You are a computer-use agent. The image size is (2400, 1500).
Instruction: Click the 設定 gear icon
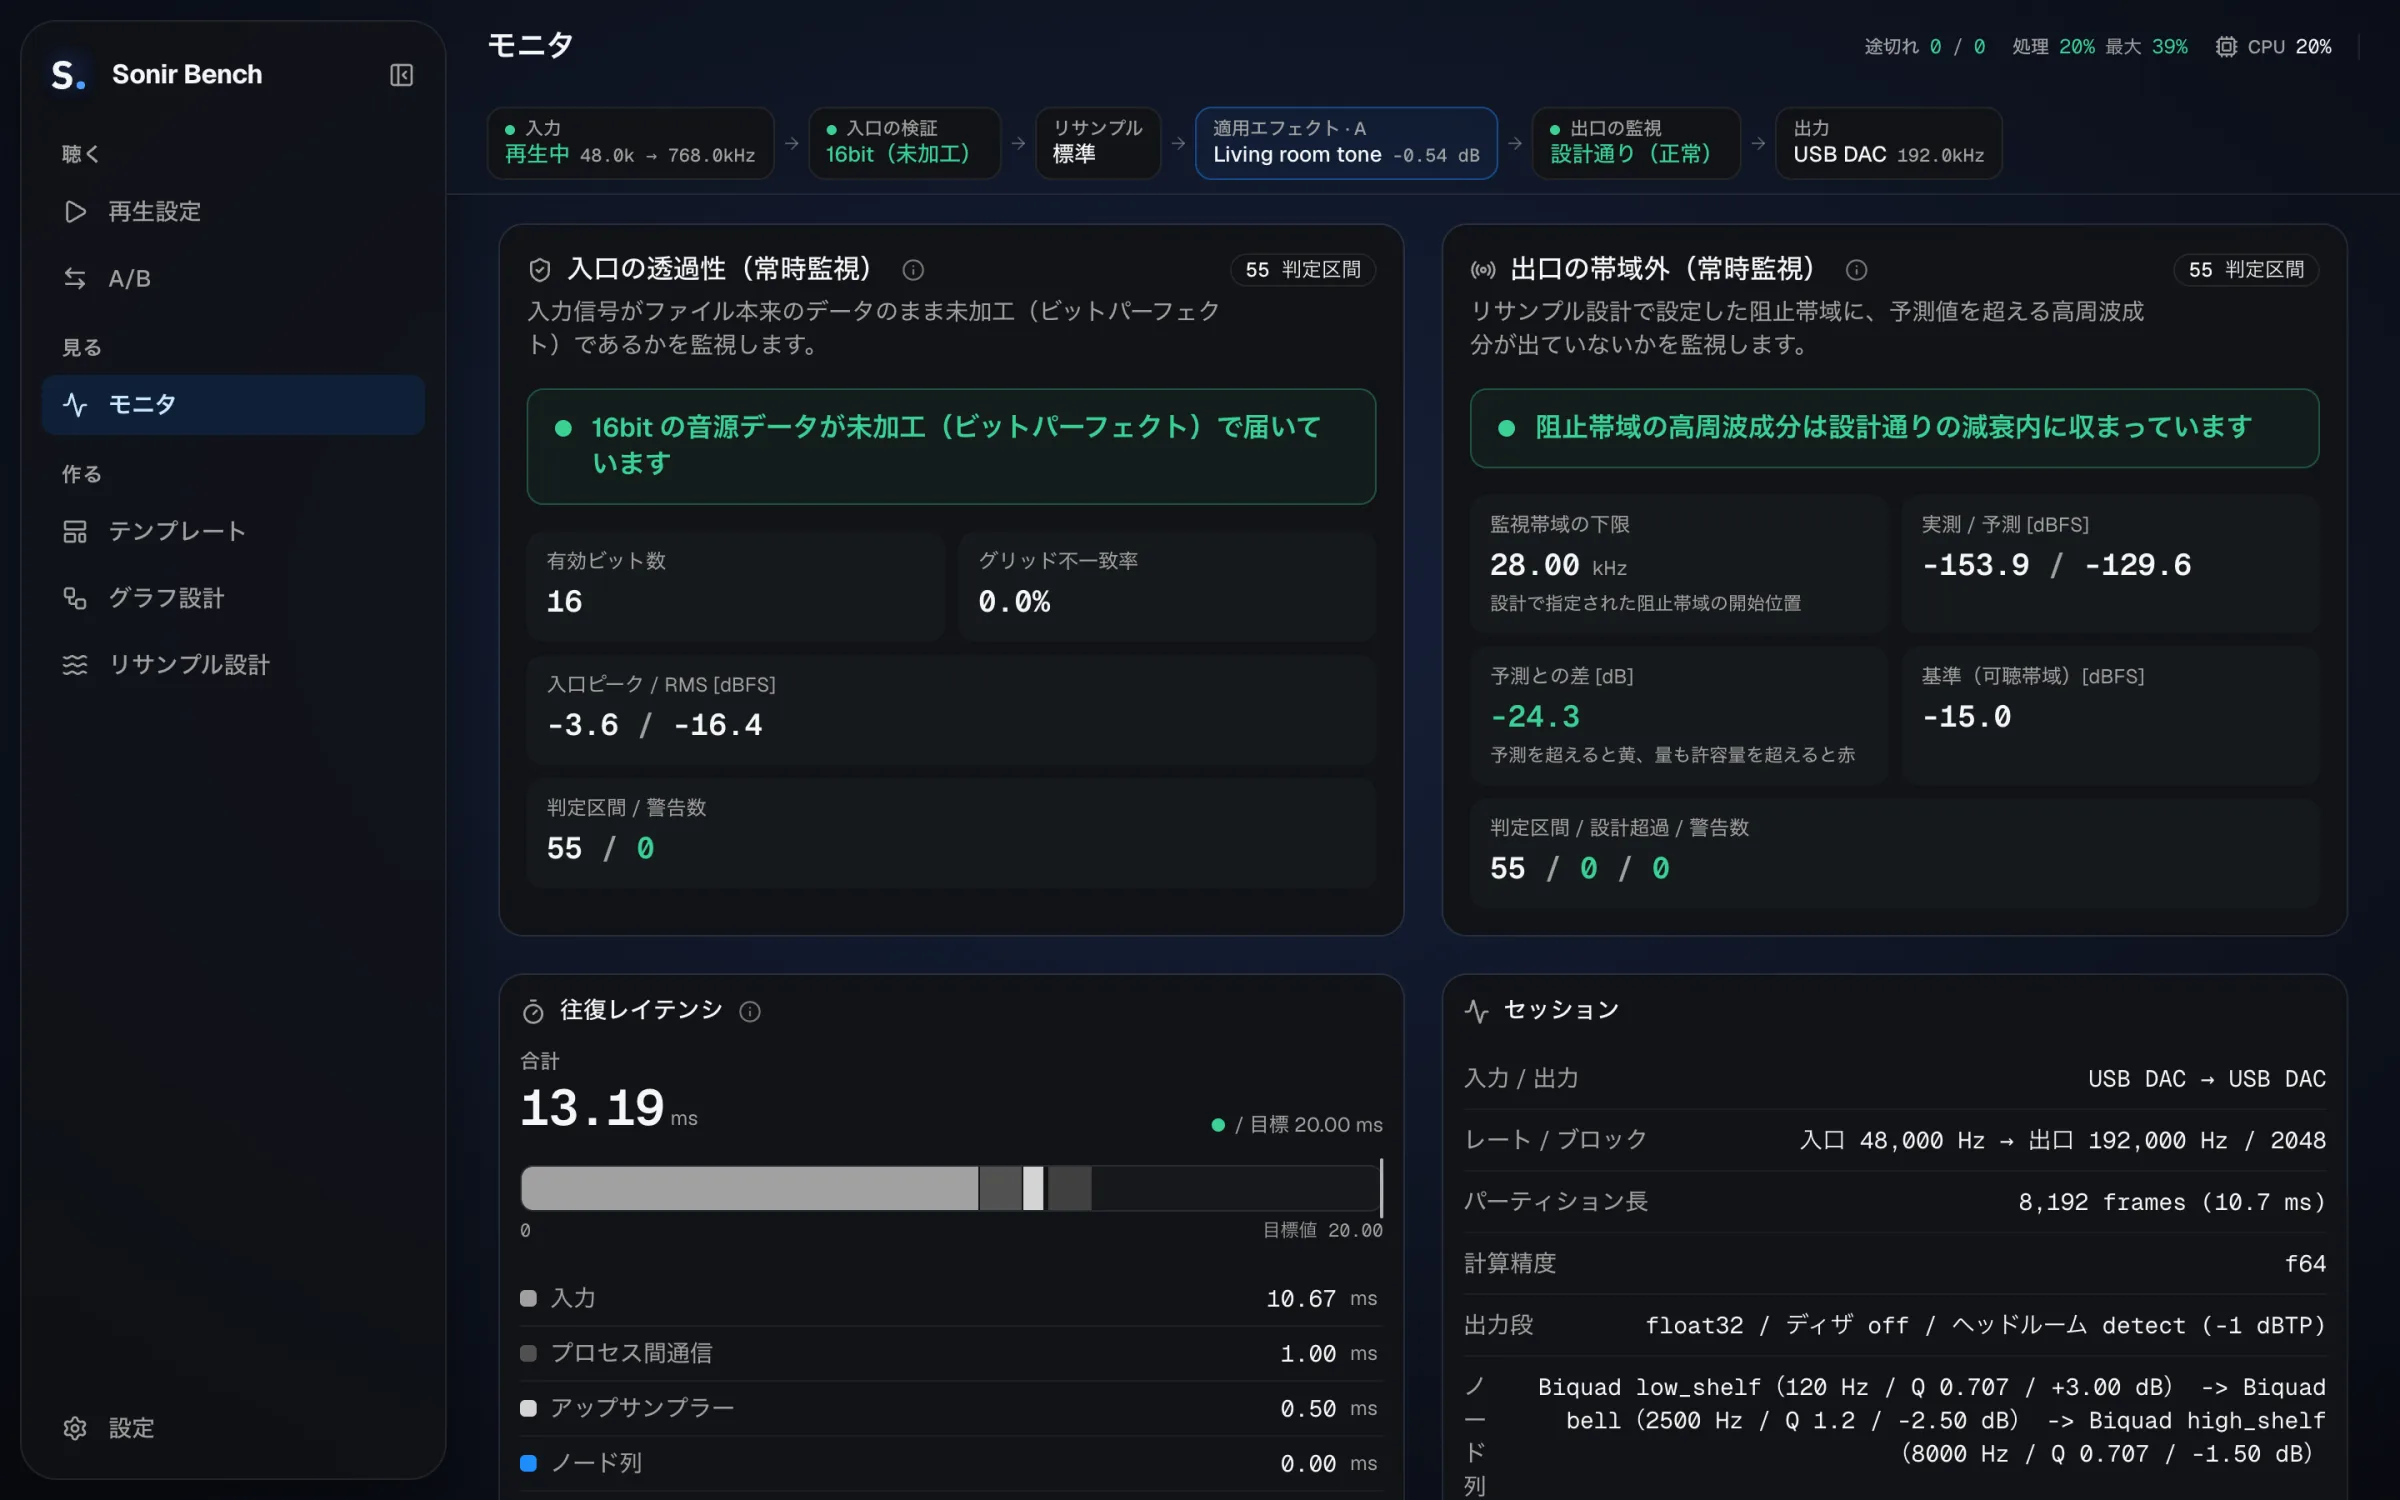point(75,1428)
